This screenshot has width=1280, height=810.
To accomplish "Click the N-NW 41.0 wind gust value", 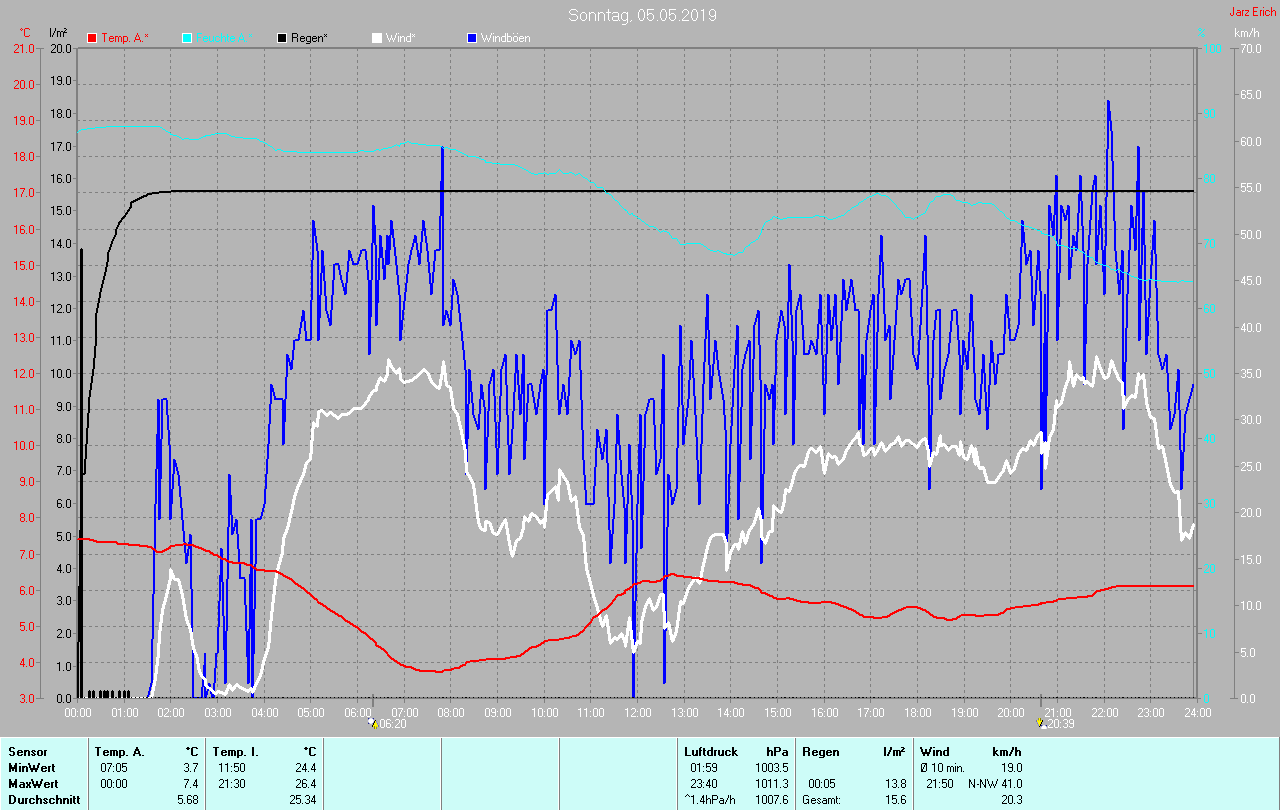I will point(994,784).
